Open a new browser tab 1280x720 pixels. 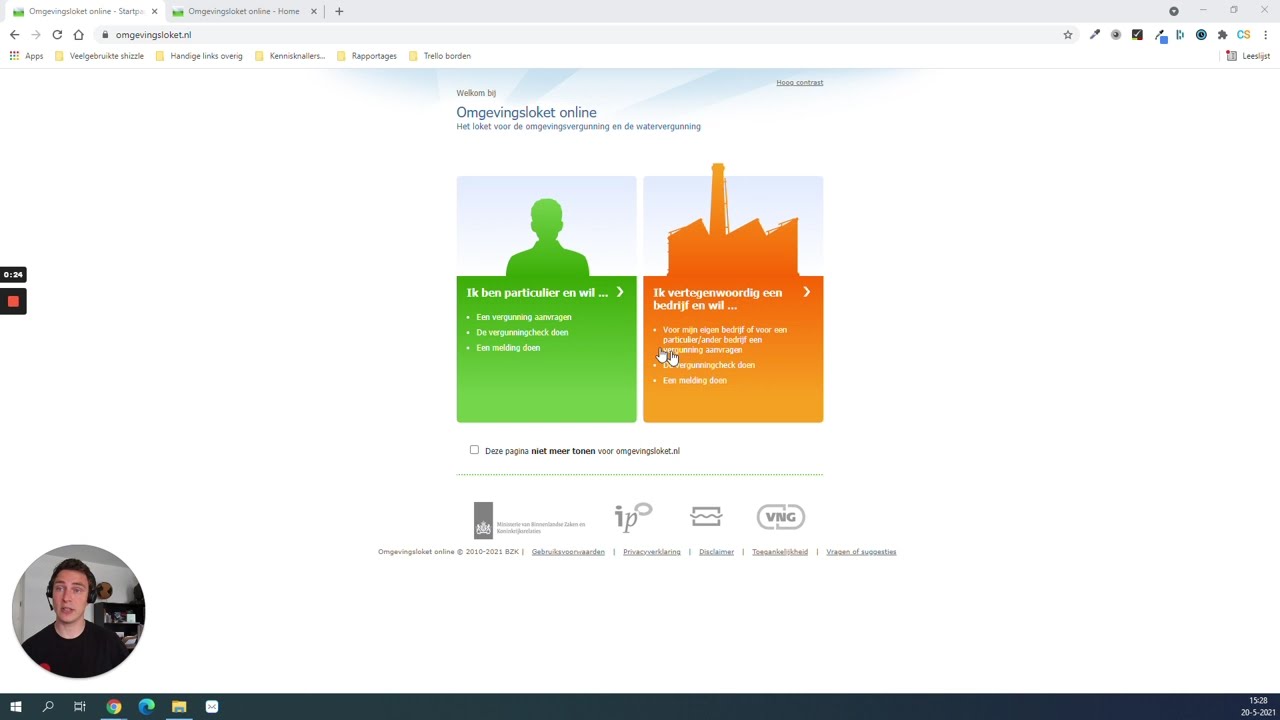[339, 11]
